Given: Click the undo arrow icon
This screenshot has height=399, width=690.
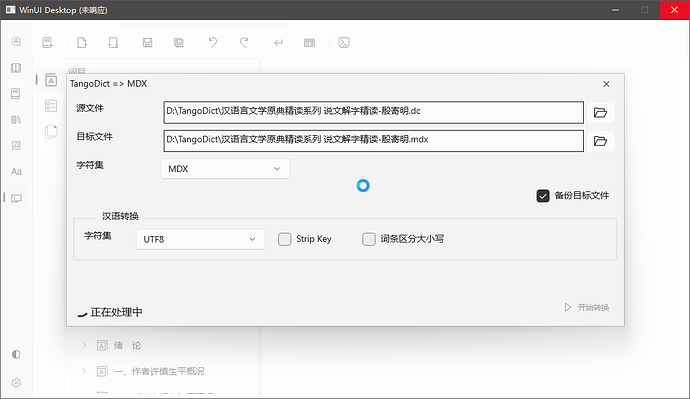Looking at the screenshot, I should [x=213, y=42].
